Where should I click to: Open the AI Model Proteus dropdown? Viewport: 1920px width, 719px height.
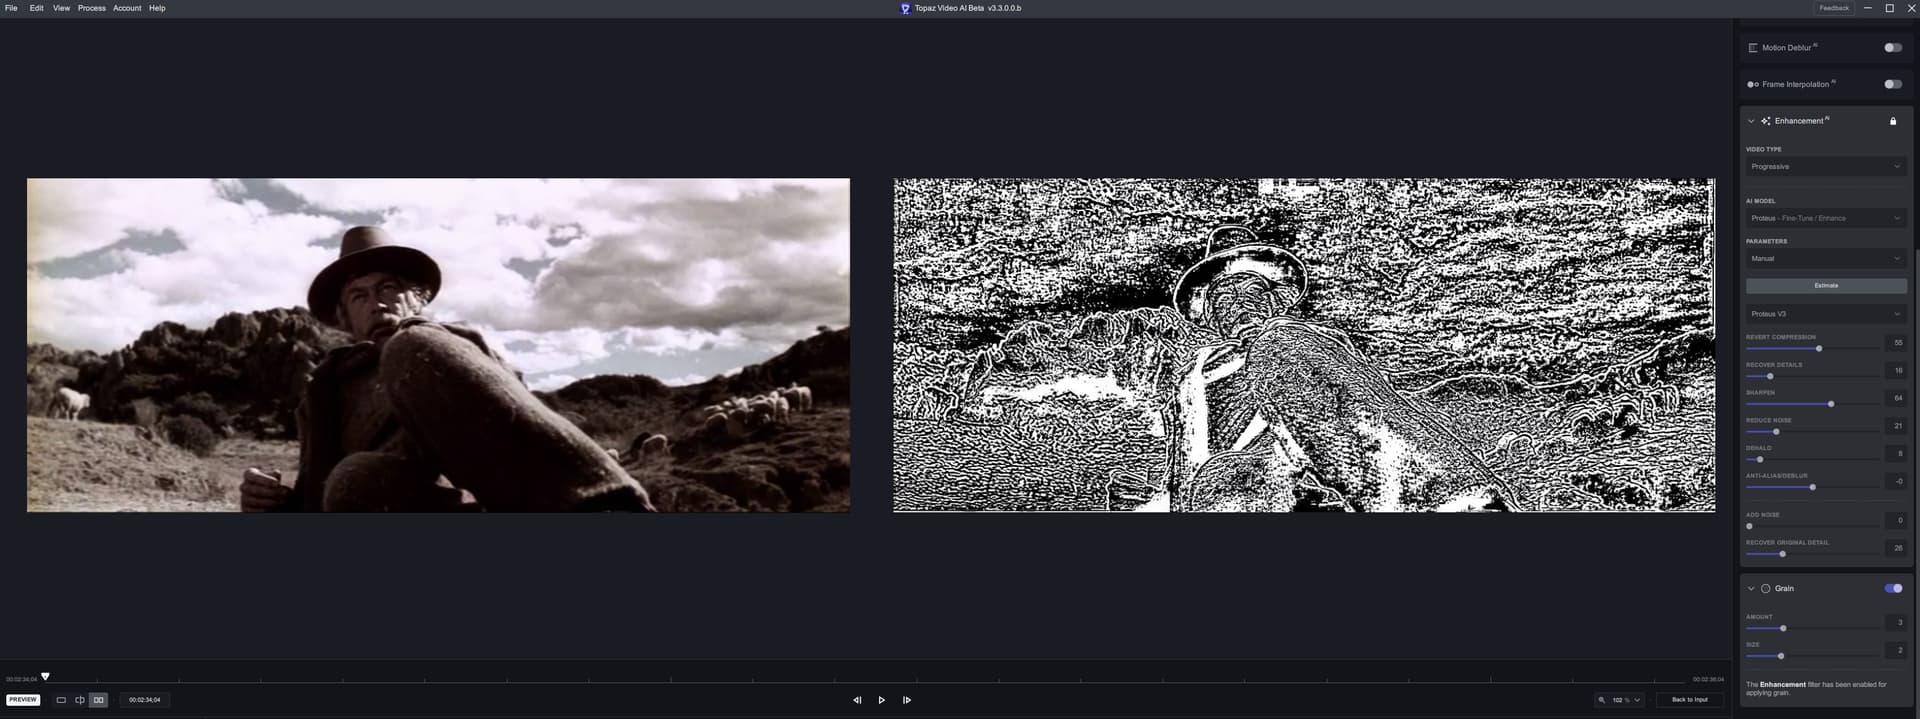click(x=1826, y=218)
